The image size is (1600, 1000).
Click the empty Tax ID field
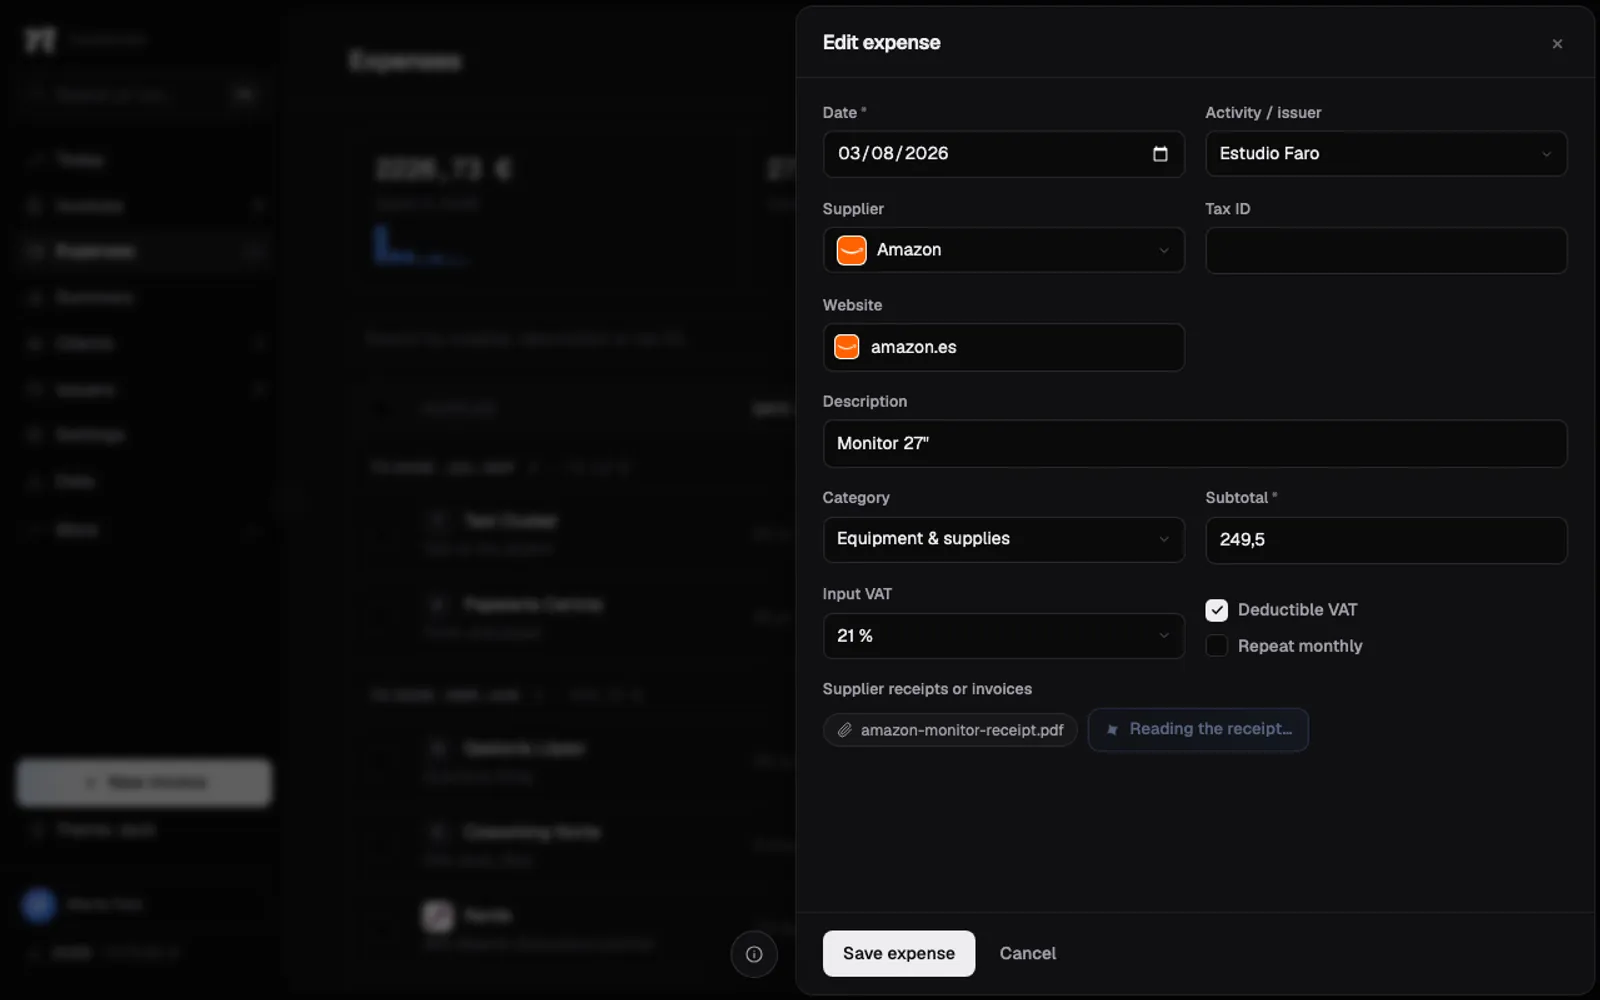click(x=1386, y=250)
